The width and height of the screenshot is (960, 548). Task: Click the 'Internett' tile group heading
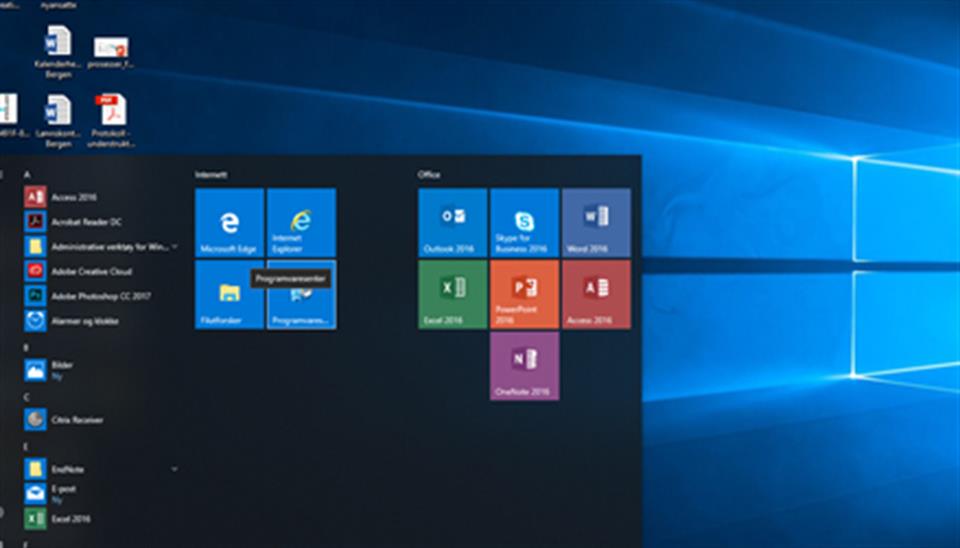click(x=211, y=175)
